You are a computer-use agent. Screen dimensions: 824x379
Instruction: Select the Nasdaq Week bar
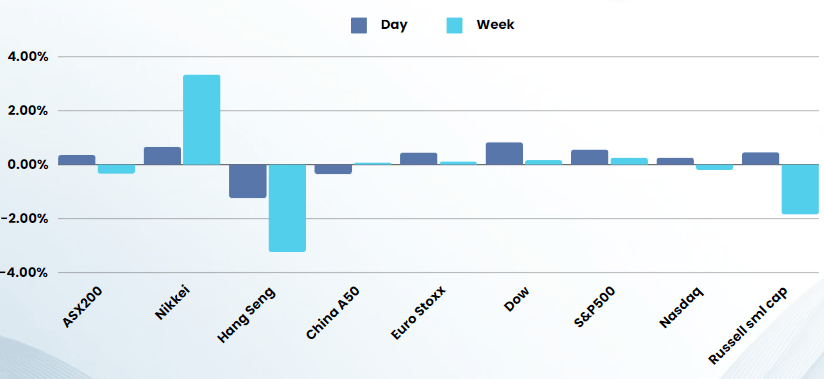[714, 167]
